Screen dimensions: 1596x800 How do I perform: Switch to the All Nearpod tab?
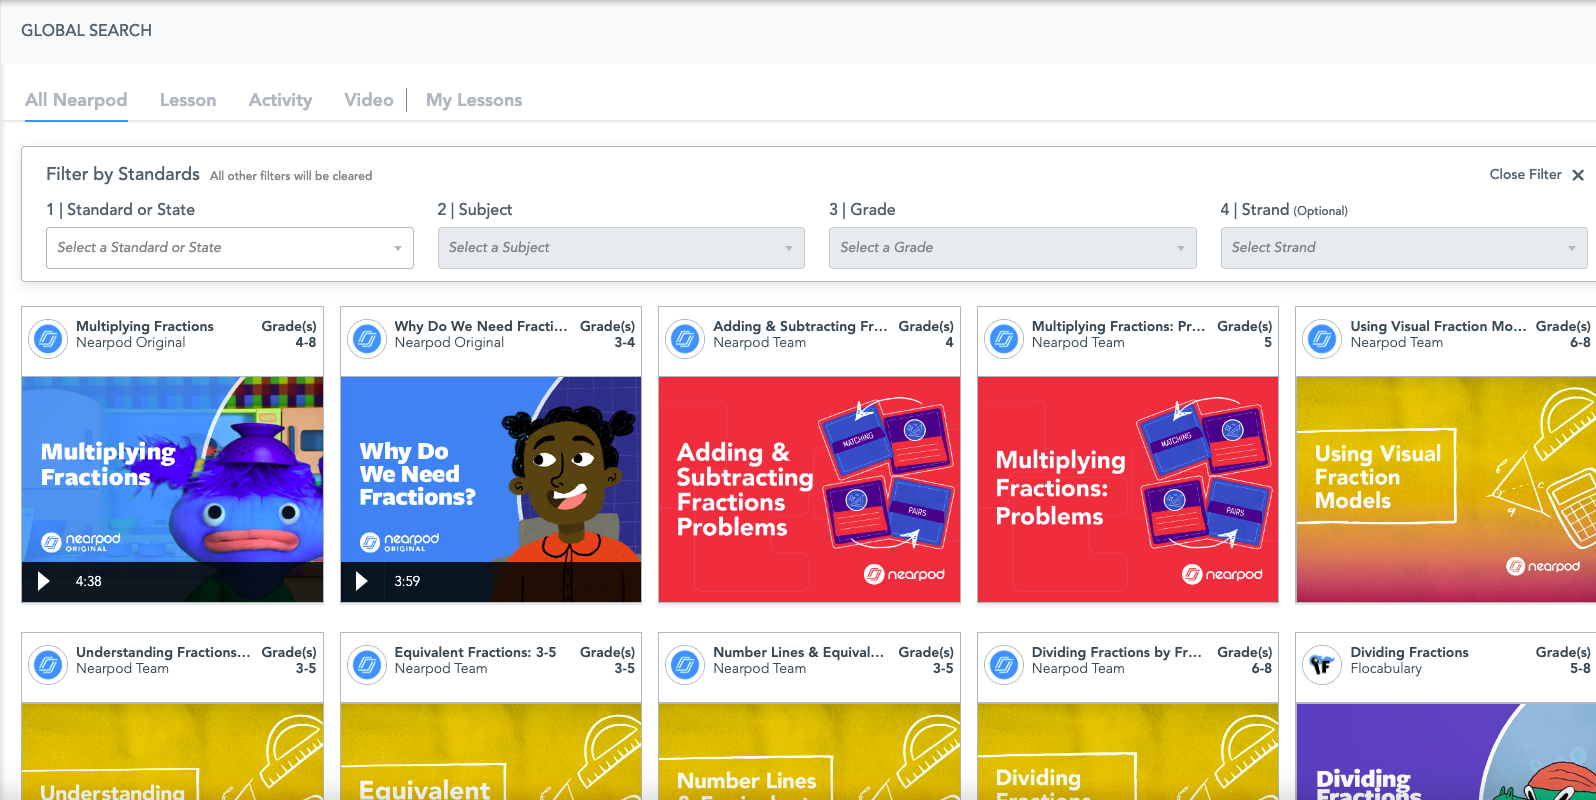(76, 100)
